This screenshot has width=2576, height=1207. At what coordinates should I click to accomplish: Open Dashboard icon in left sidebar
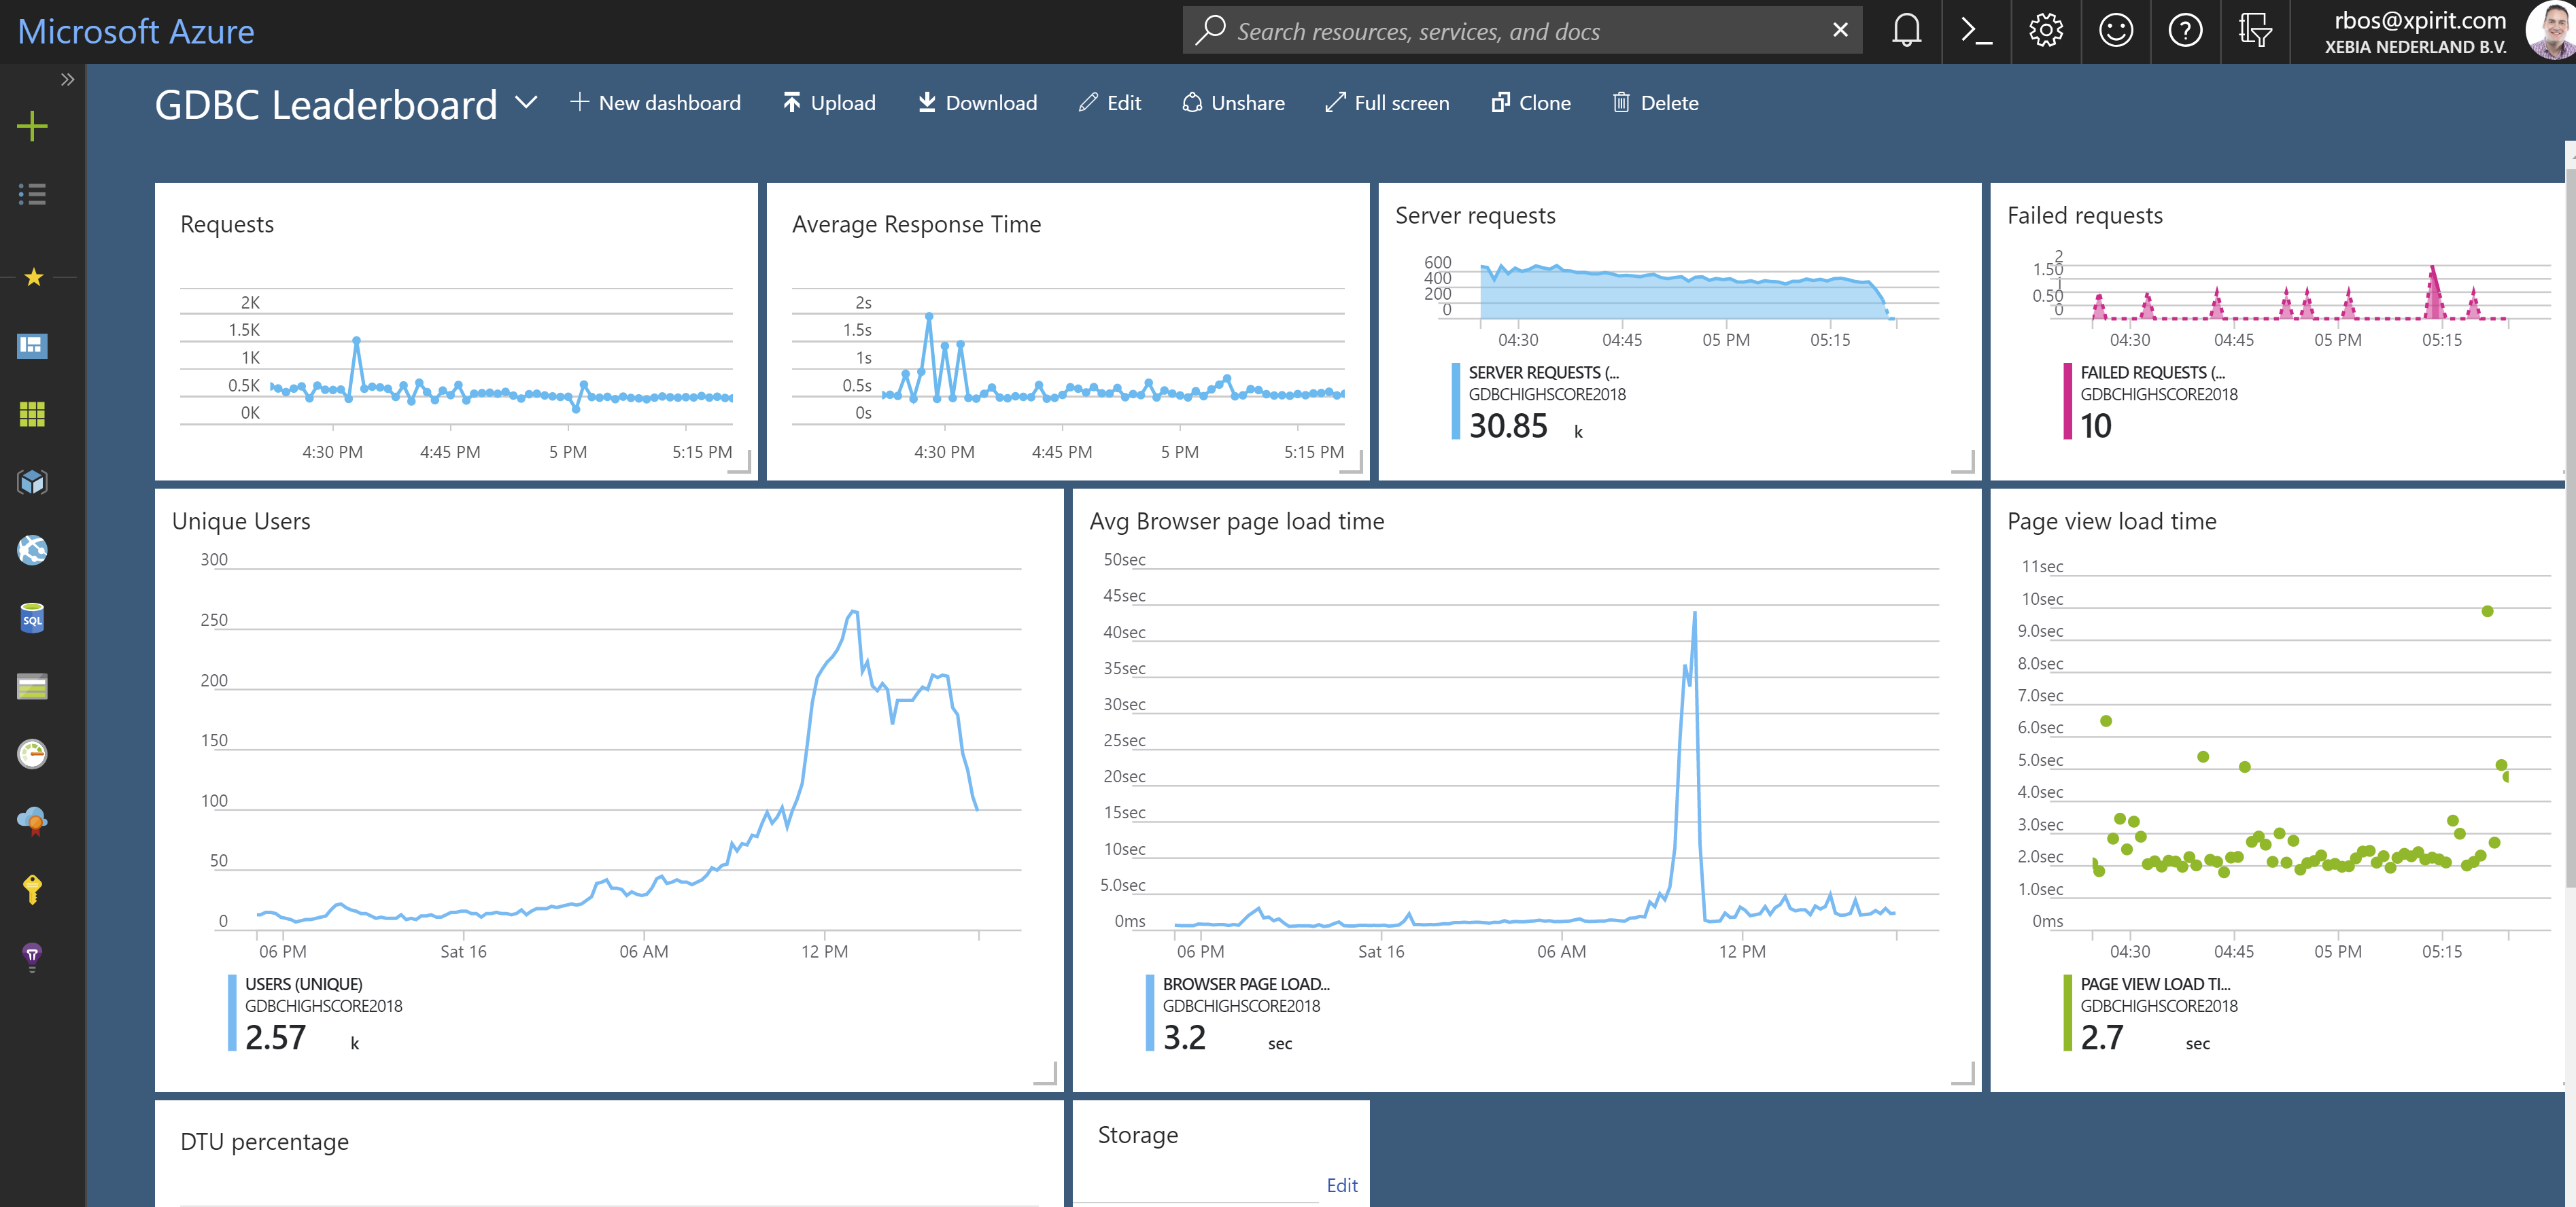coord(32,346)
